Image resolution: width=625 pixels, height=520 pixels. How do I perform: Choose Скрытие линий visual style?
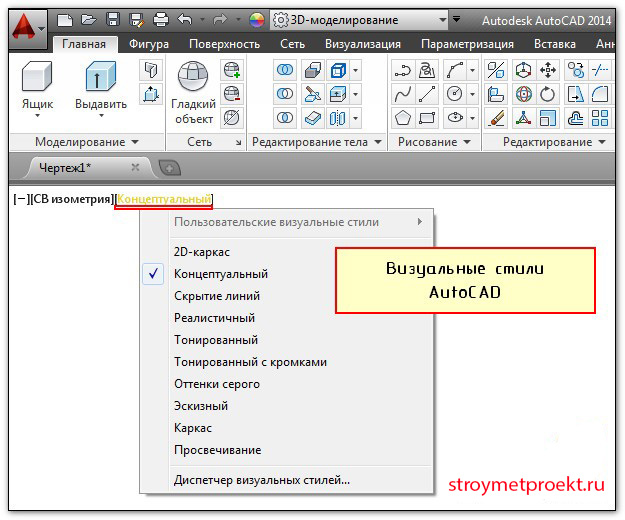217,296
